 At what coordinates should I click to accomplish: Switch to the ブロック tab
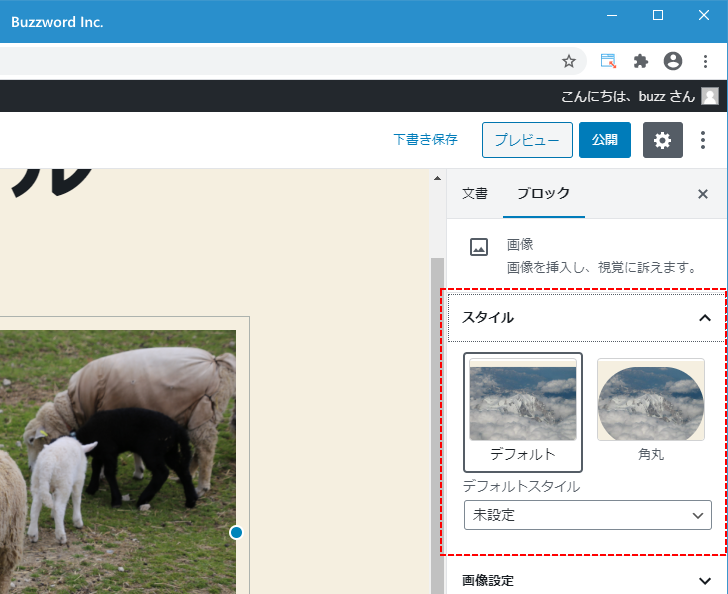point(543,194)
